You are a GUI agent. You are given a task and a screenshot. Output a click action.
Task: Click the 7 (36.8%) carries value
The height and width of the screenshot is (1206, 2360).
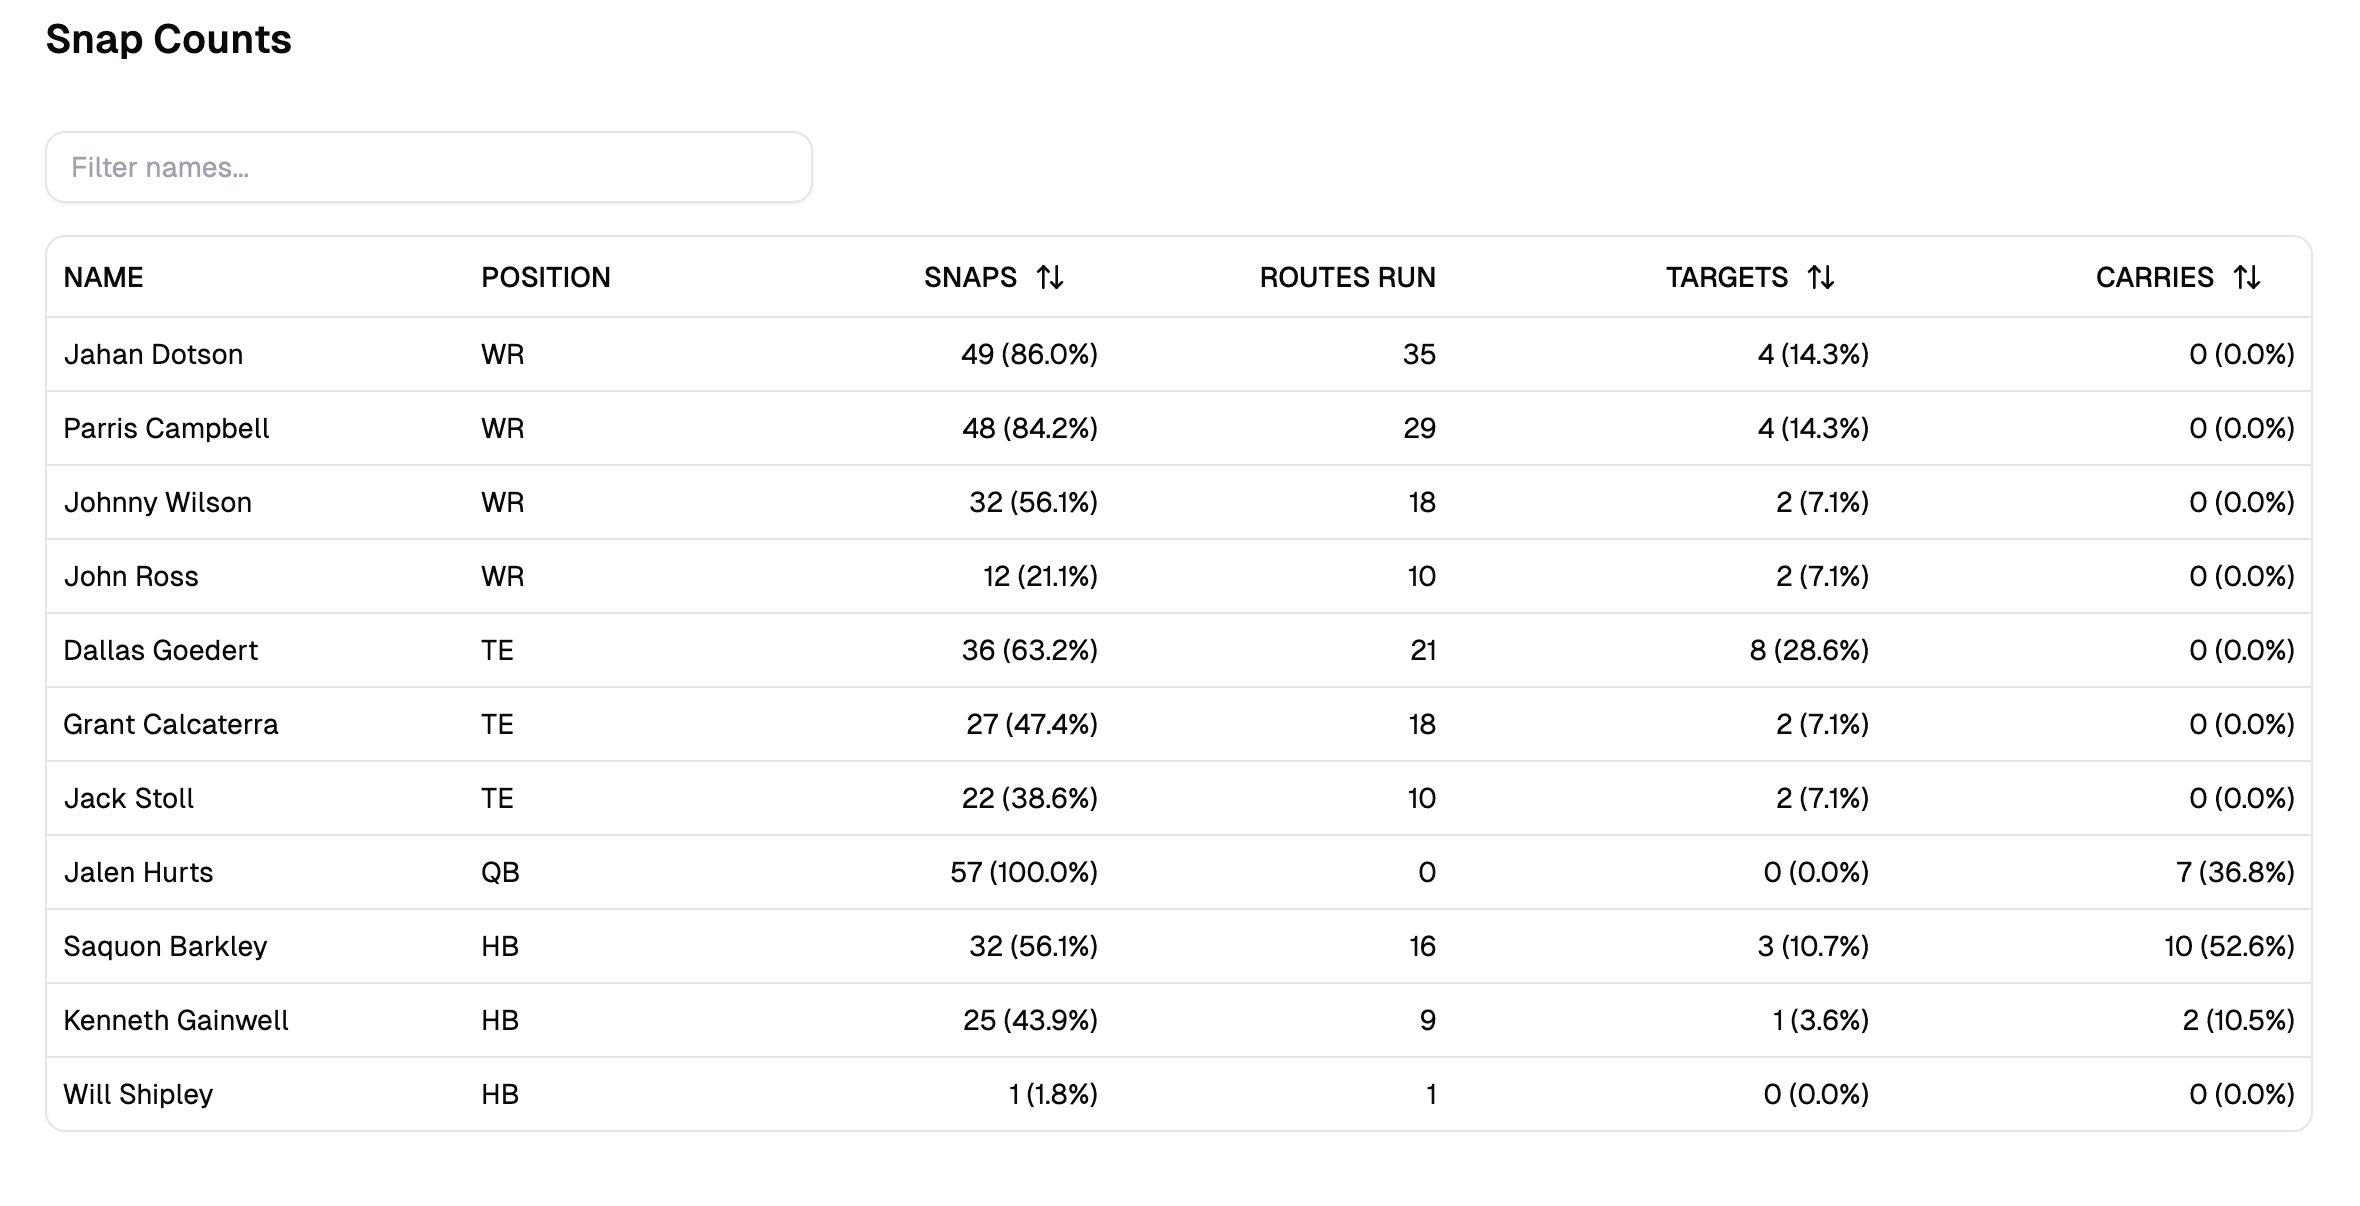click(x=2235, y=872)
